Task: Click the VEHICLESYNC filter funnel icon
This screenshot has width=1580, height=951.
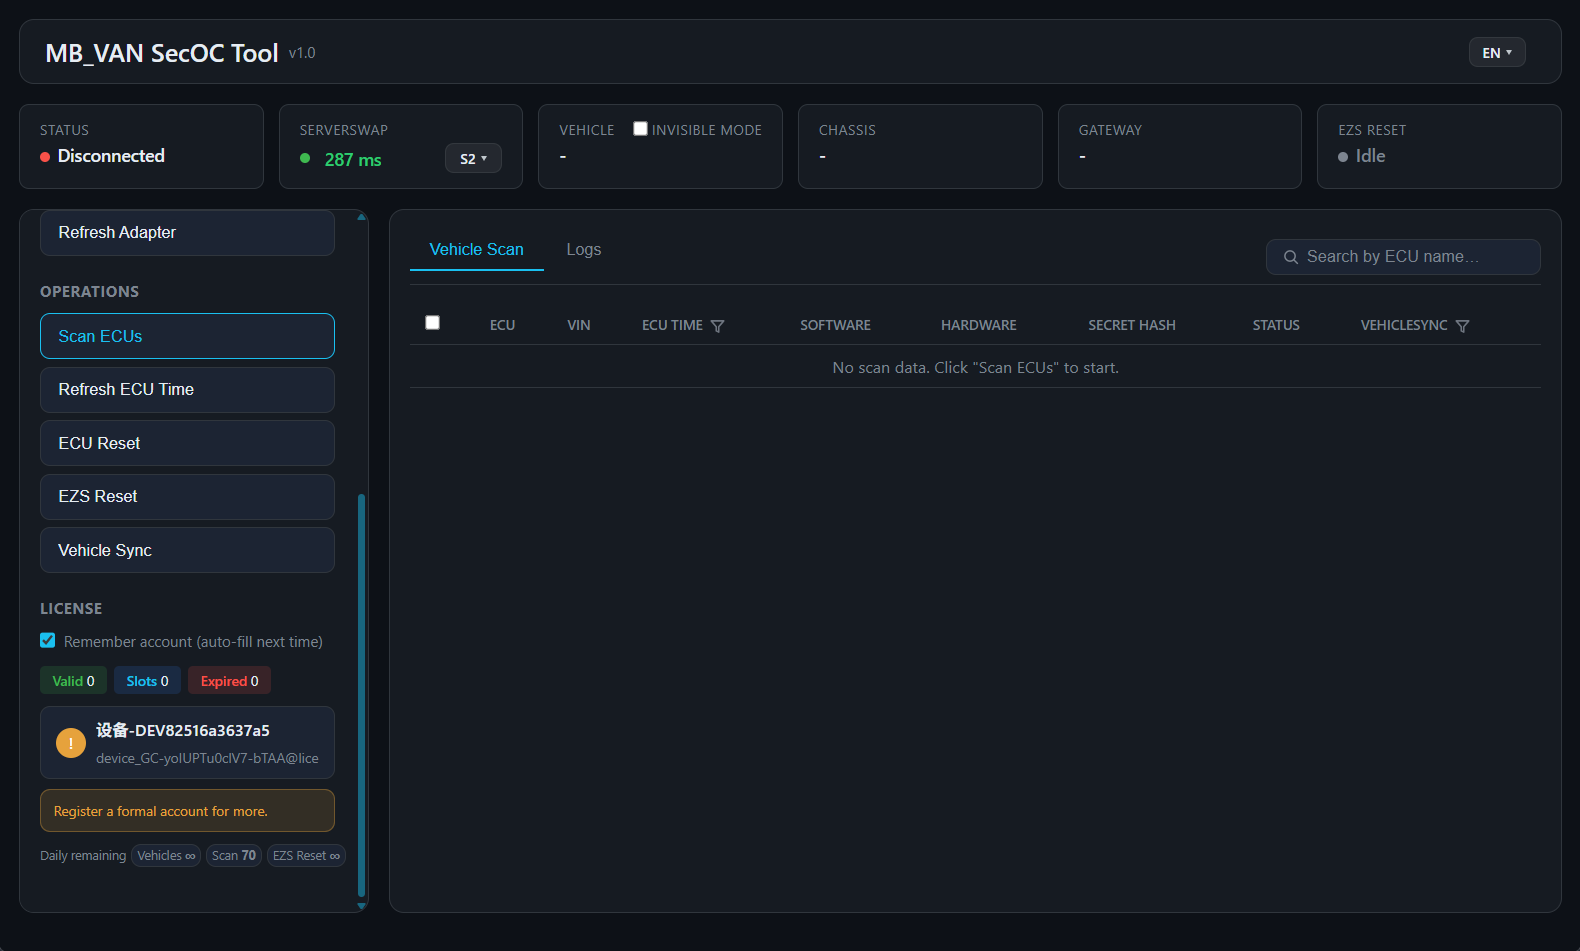Action: [x=1462, y=326]
